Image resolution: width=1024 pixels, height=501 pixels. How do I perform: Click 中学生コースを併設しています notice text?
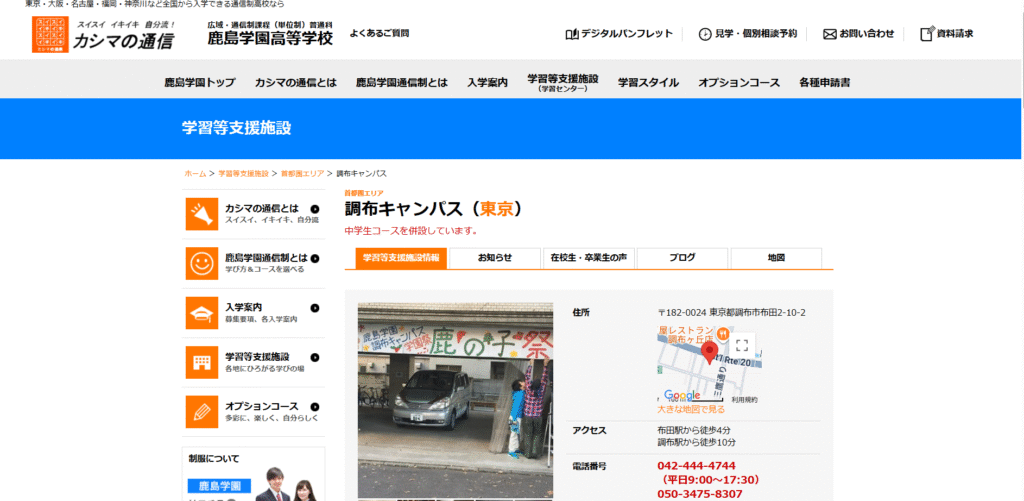tap(411, 231)
